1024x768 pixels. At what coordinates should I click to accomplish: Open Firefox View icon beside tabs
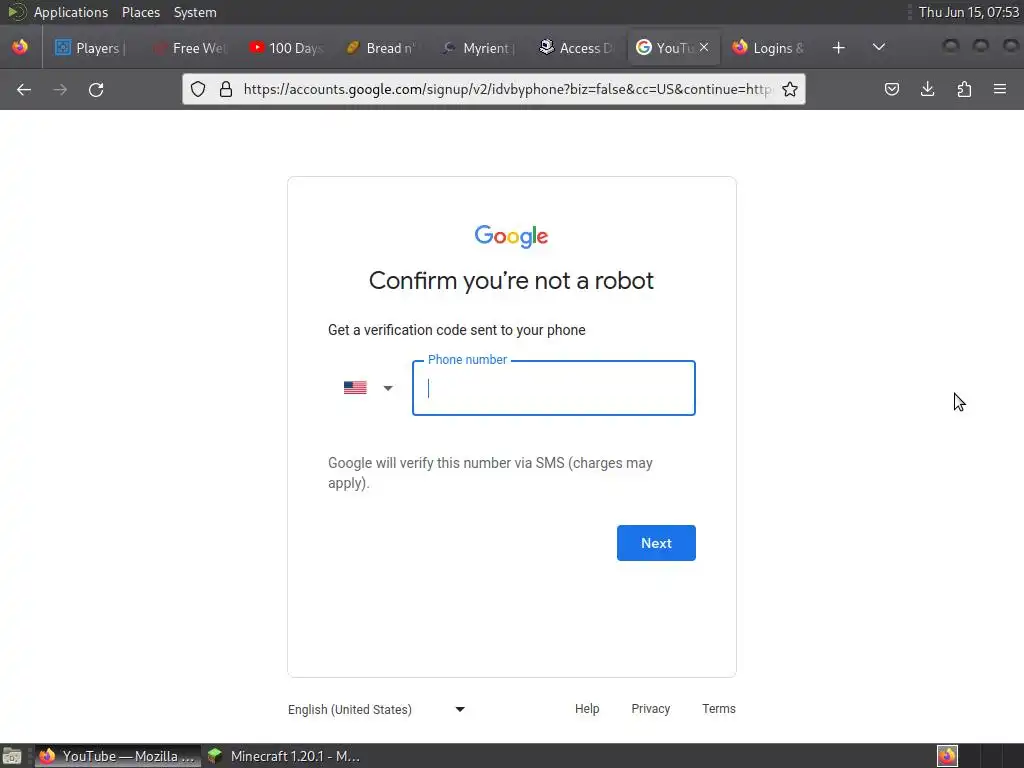click(x=20, y=47)
